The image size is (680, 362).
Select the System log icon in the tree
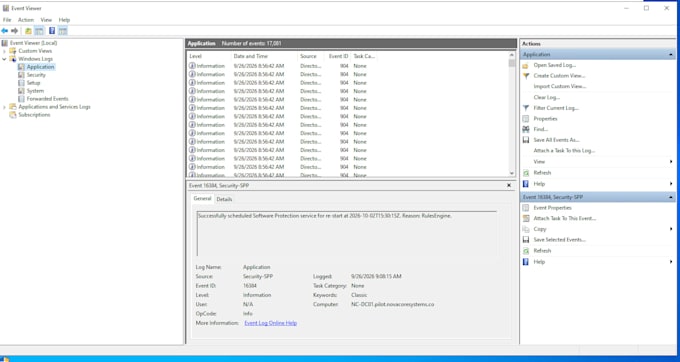pyautogui.click(x=21, y=91)
